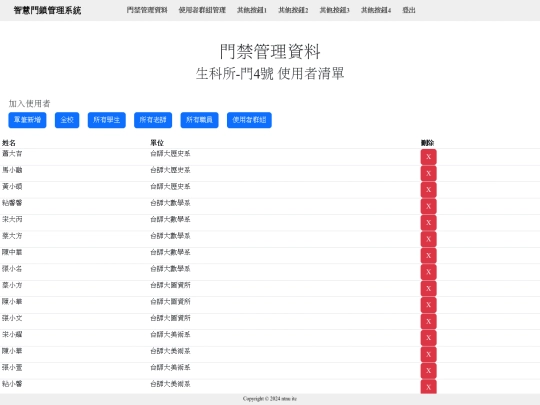Click the 門禁管理資料 page heading

[x=270, y=51]
